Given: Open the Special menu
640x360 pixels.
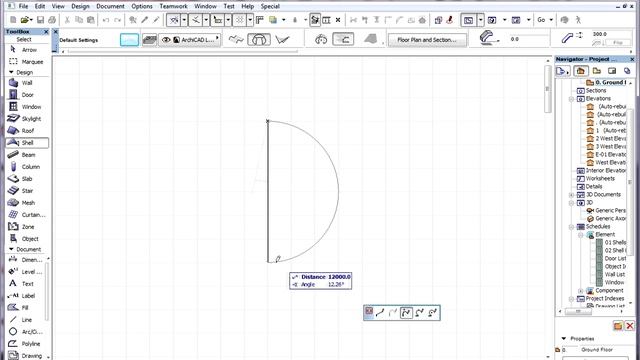Looking at the screenshot, I should 270,6.
